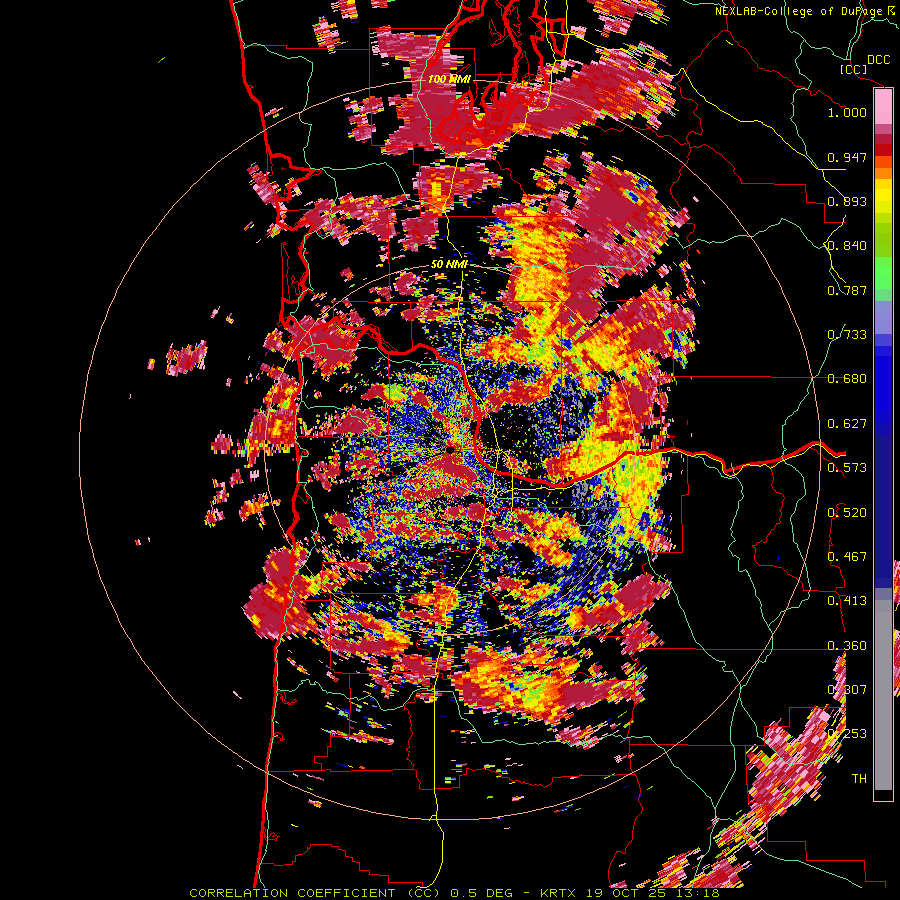Pick the bright green color bar segment
900x900 pixels.
point(883,273)
